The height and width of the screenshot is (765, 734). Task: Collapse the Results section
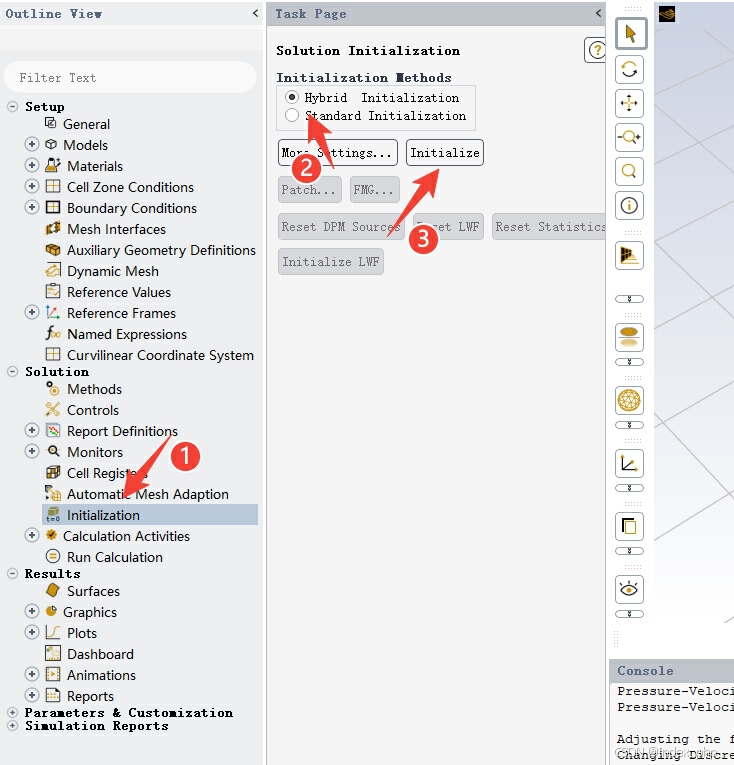tap(13, 573)
